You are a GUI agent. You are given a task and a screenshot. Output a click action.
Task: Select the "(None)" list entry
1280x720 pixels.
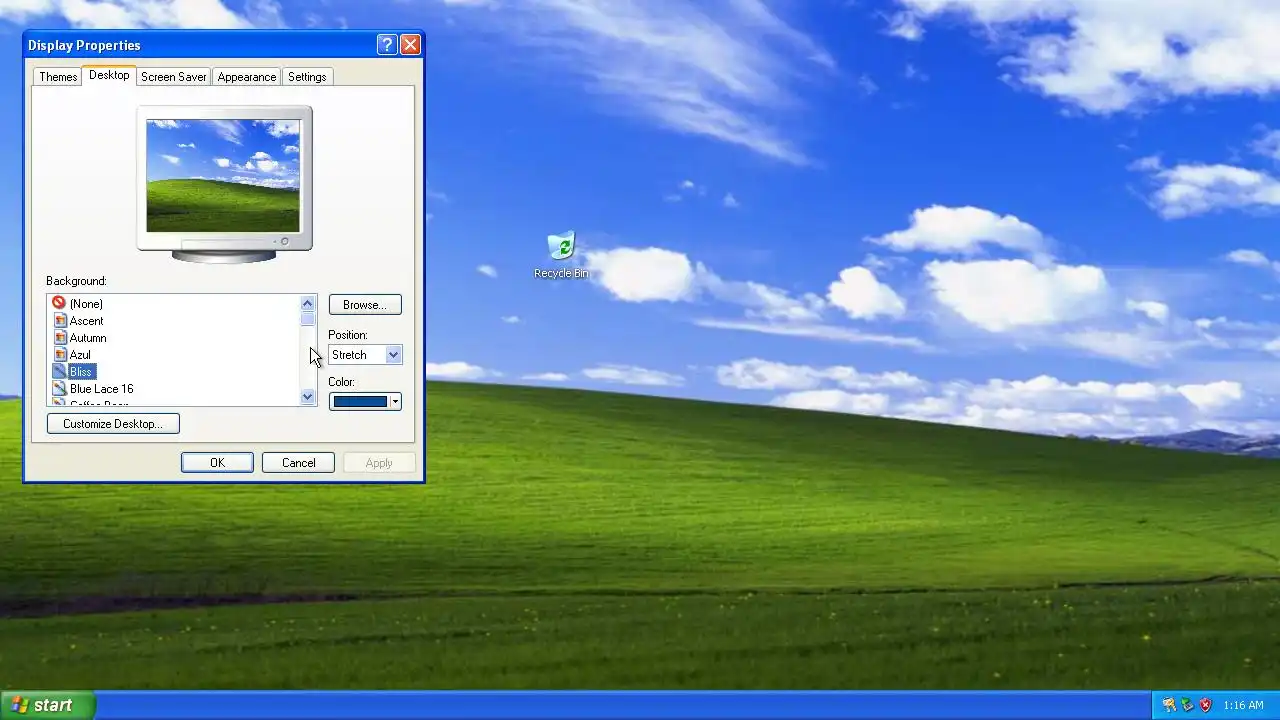tap(86, 304)
